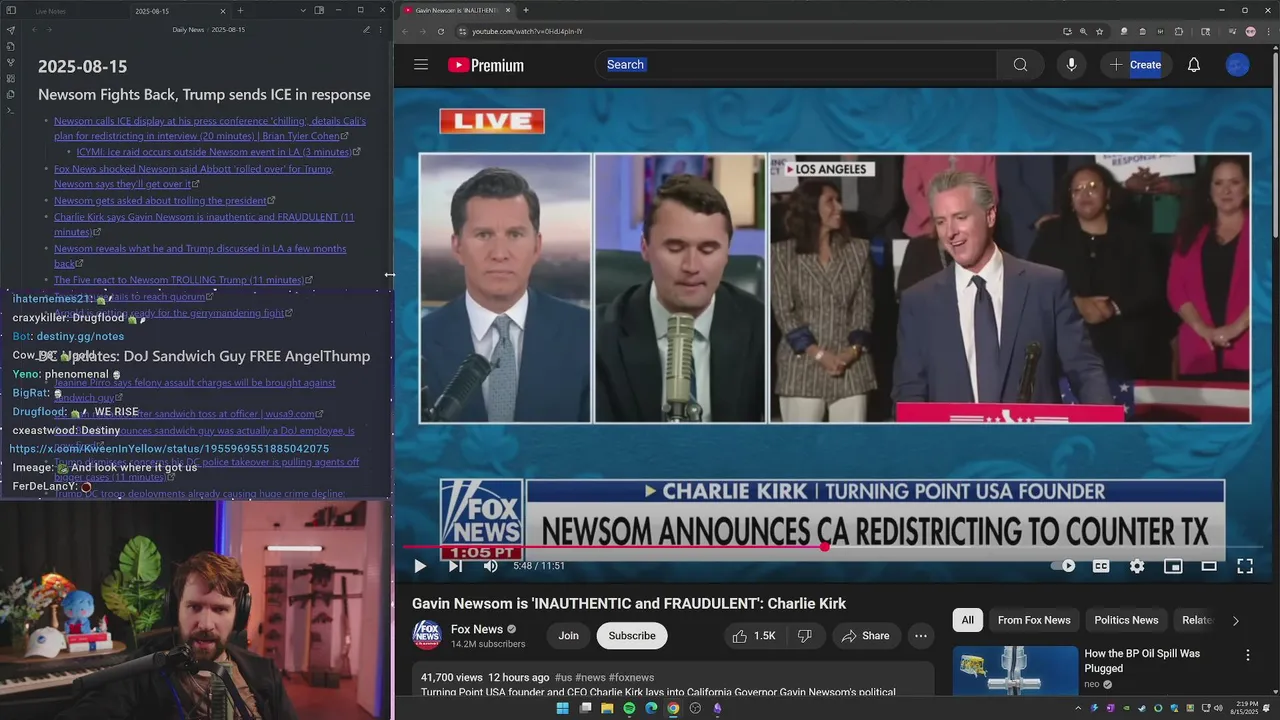The image size is (1280, 720).
Task: Select From Fox News chip
Action: (x=1034, y=620)
